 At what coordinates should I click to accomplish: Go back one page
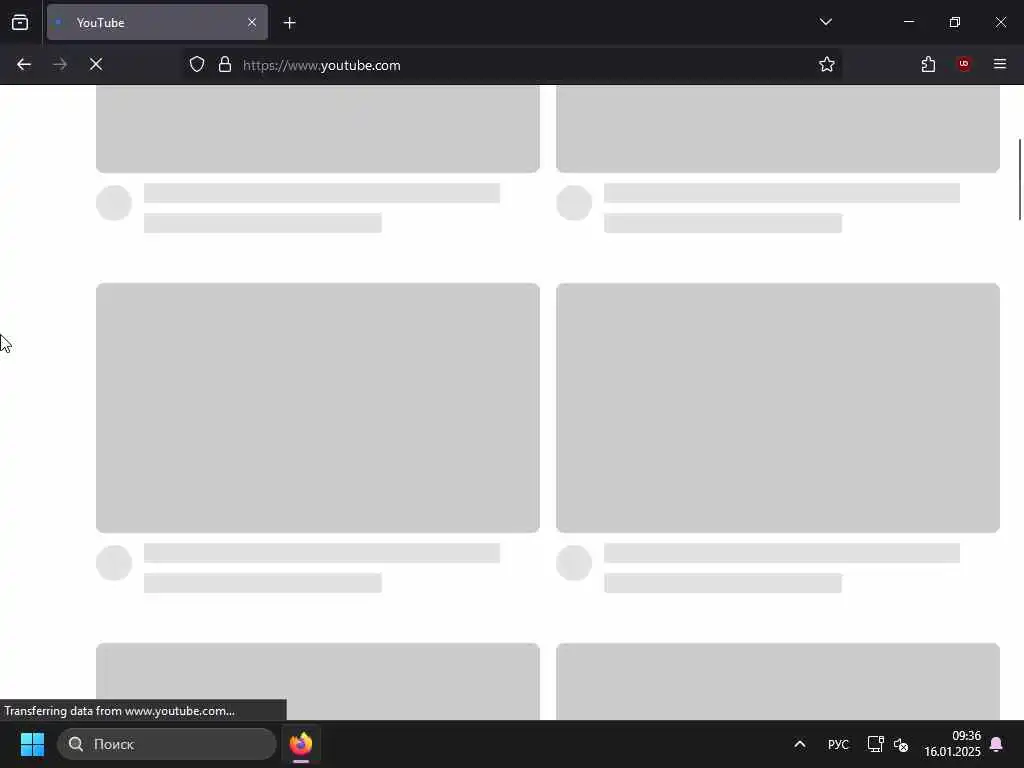tap(24, 65)
